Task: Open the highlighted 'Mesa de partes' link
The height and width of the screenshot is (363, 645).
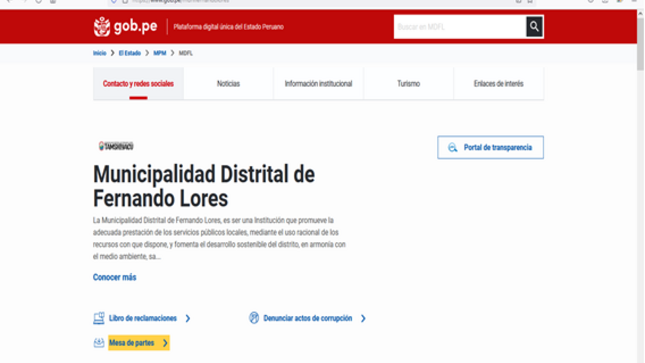Action: (139, 342)
